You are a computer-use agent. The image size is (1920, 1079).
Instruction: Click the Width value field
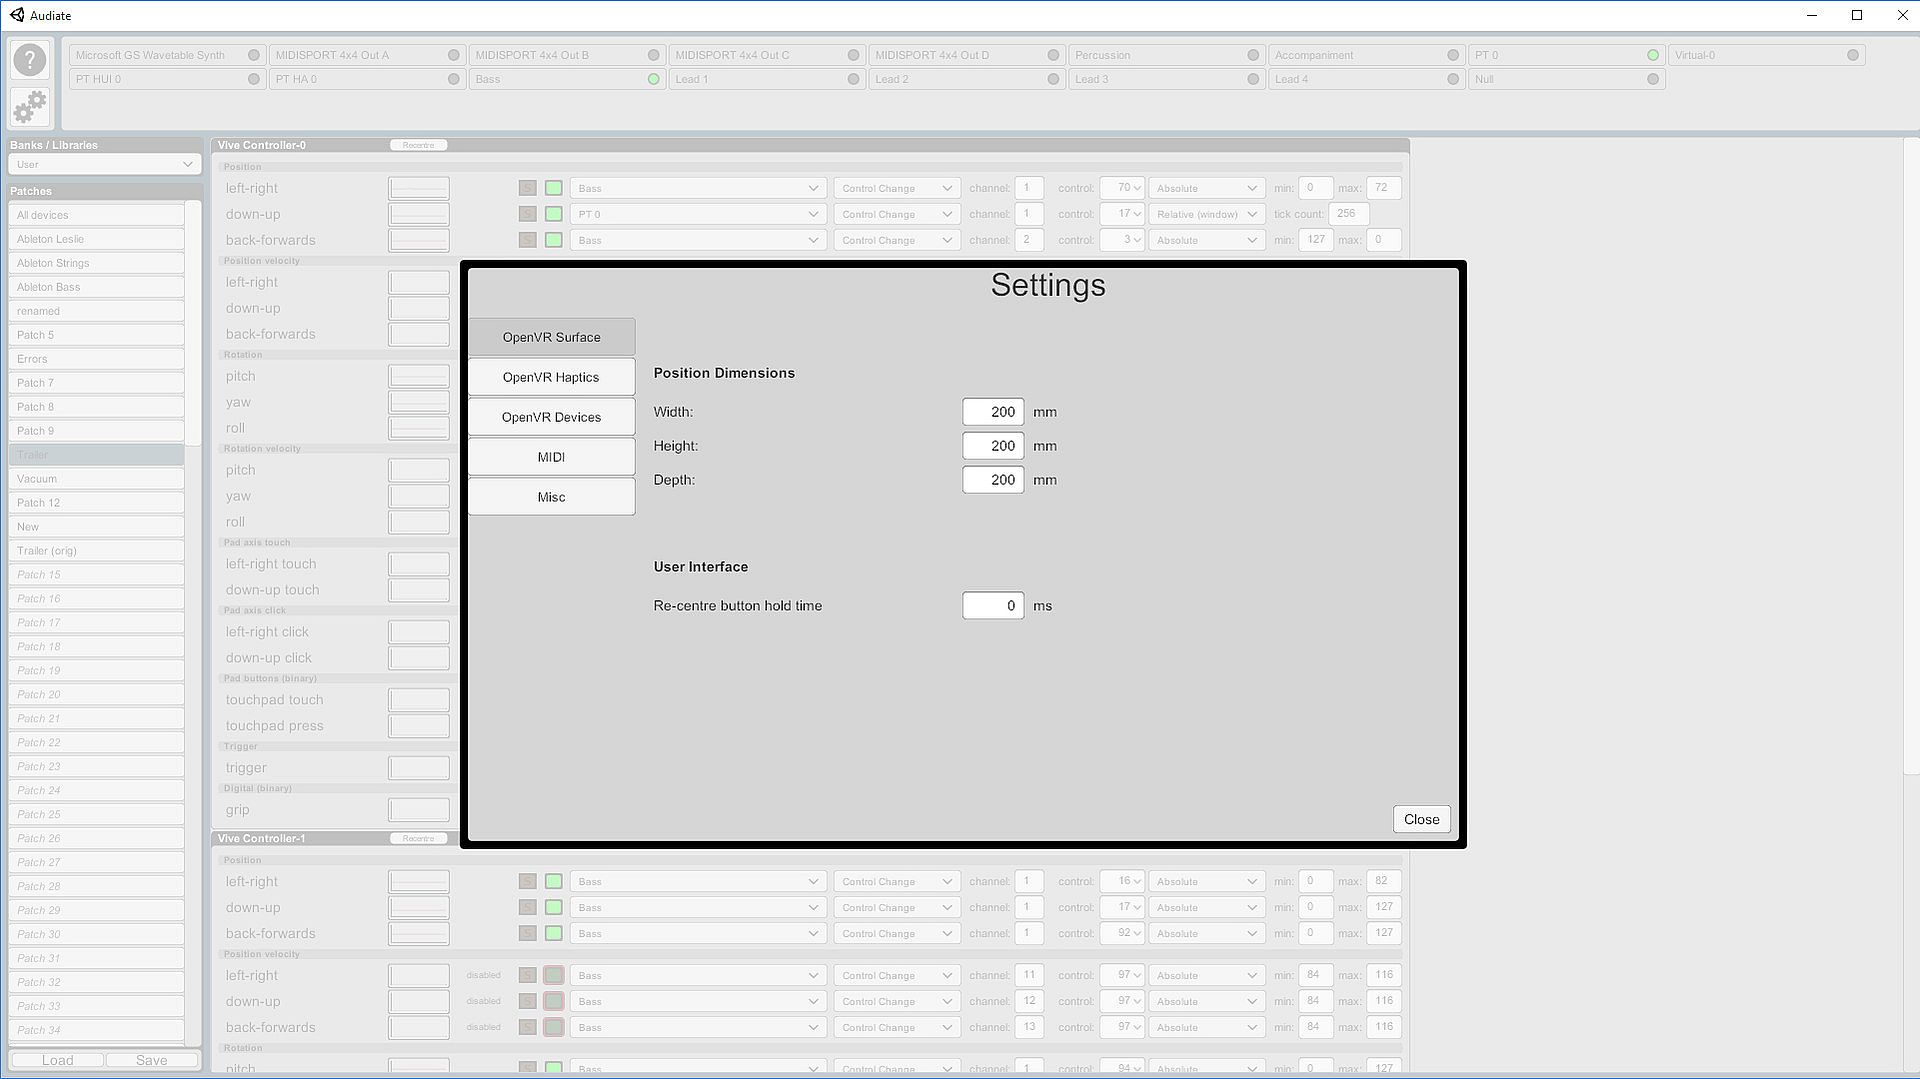[993, 412]
